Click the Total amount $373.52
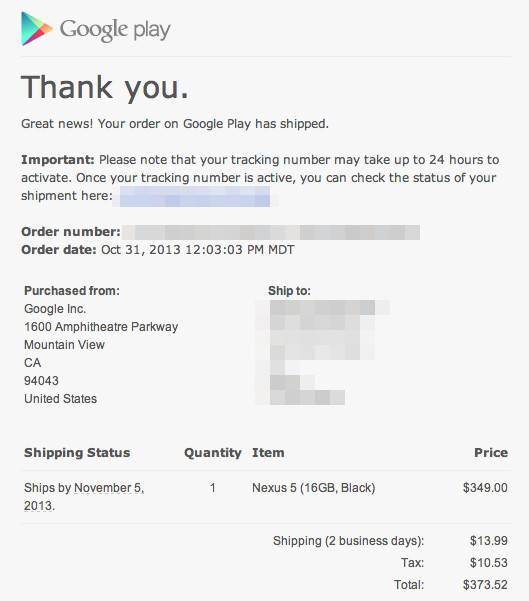Screen dimensions: 529x601 coord(485,585)
